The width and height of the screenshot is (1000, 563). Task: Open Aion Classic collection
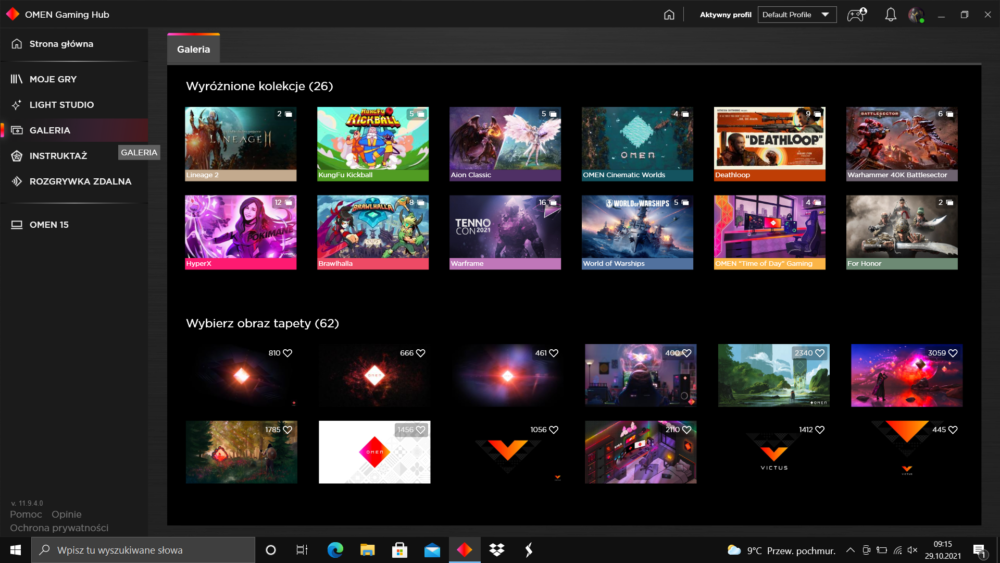click(505, 144)
